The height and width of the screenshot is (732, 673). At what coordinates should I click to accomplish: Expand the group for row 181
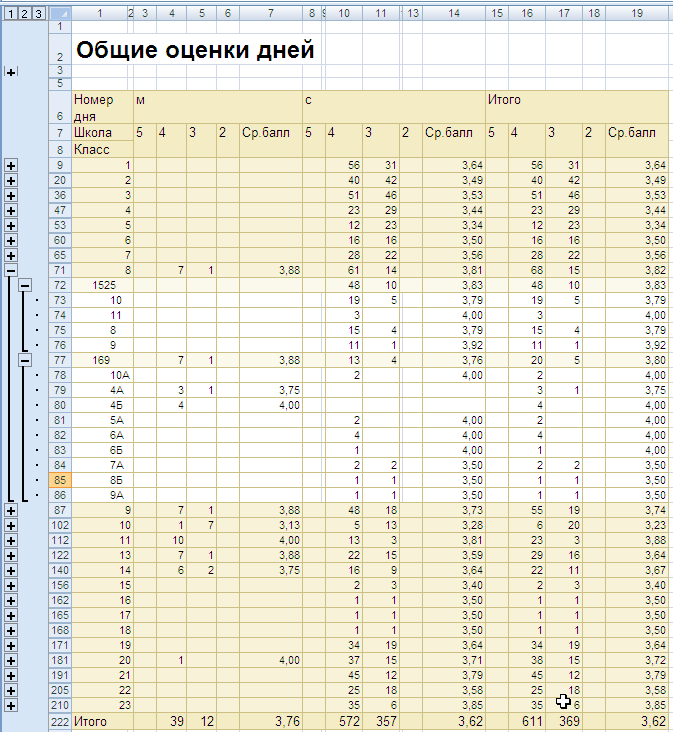(11, 661)
